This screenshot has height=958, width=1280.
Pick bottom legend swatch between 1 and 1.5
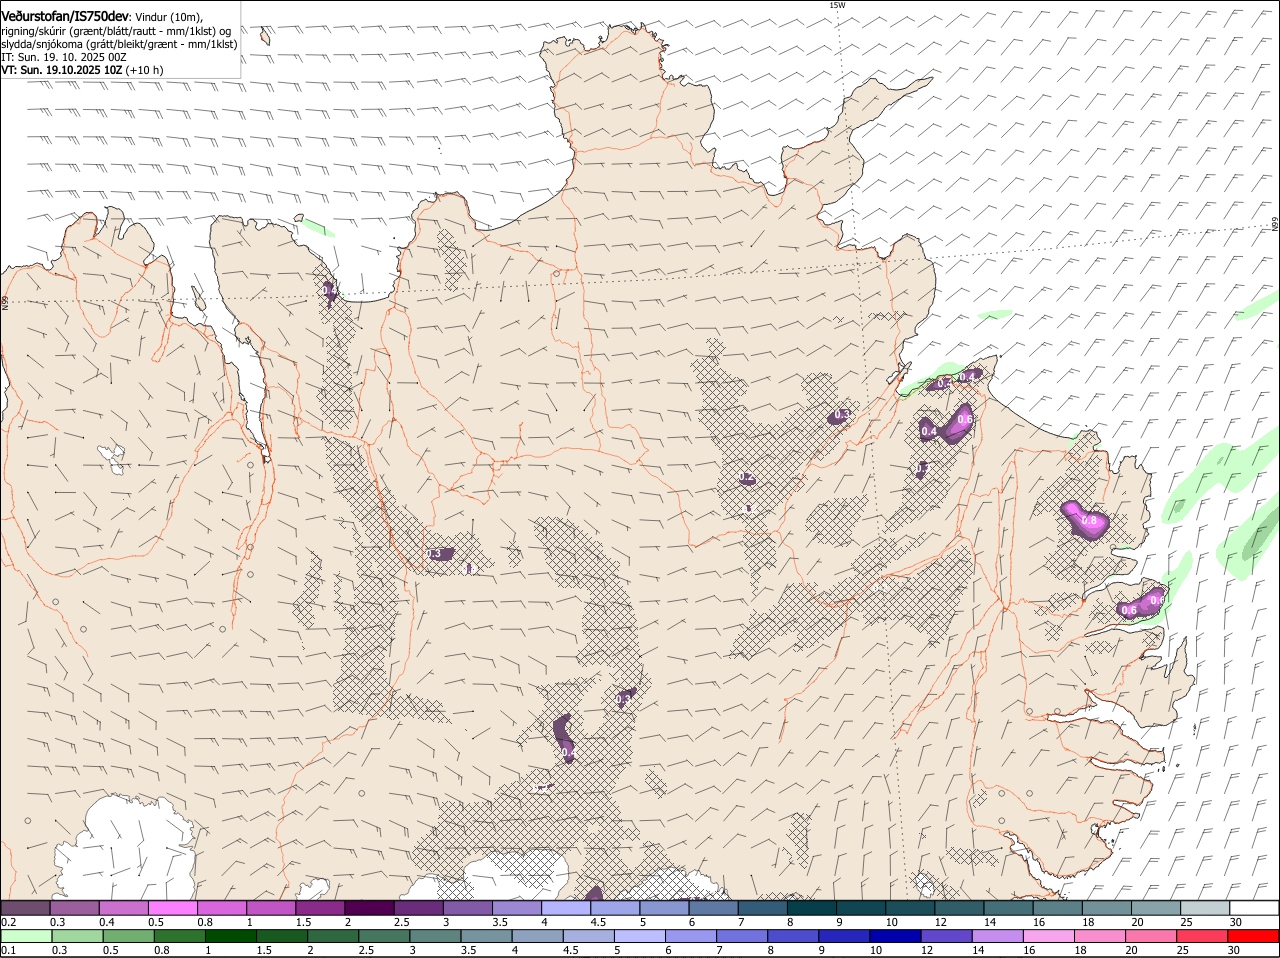tap(230, 936)
